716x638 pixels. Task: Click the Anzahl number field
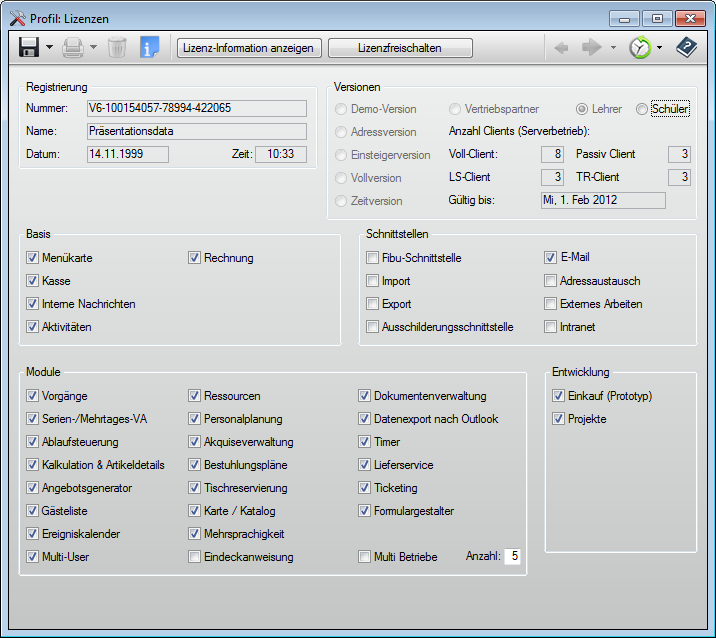(x=513, y=556)
